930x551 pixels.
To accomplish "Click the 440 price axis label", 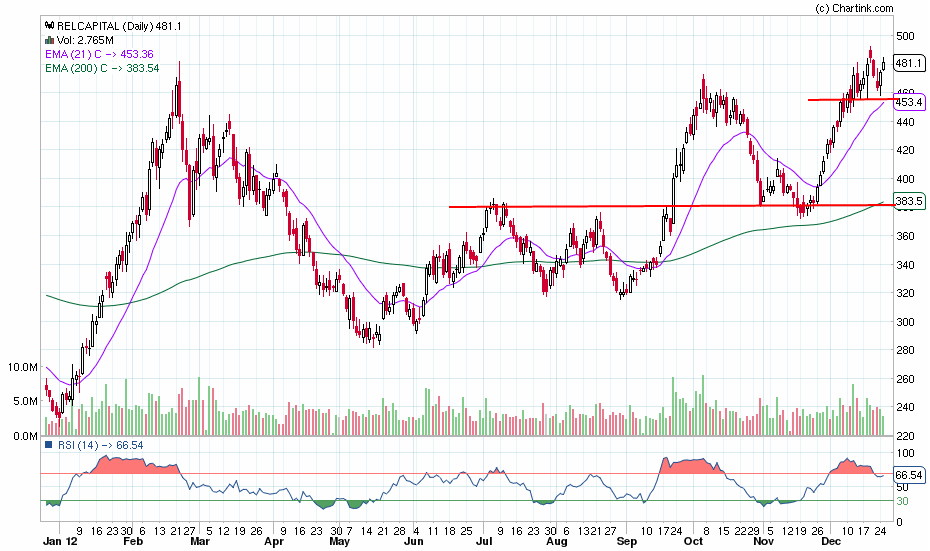I will [x=905, y=122].
